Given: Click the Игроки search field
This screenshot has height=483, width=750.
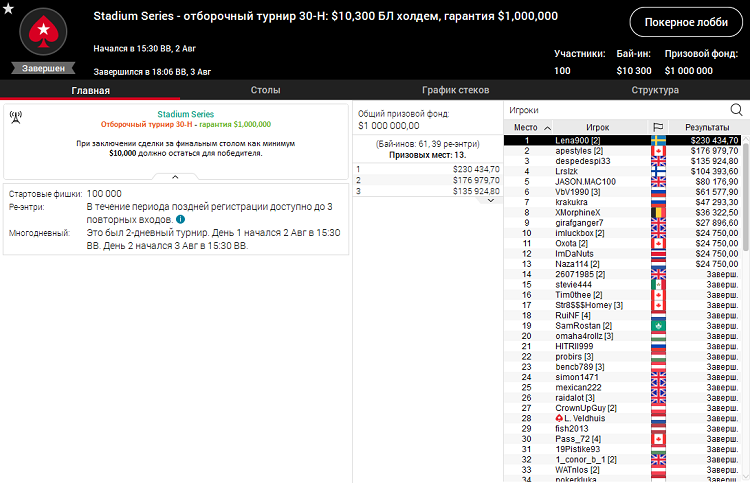Looking at the screenshot, I should point(616,110).
